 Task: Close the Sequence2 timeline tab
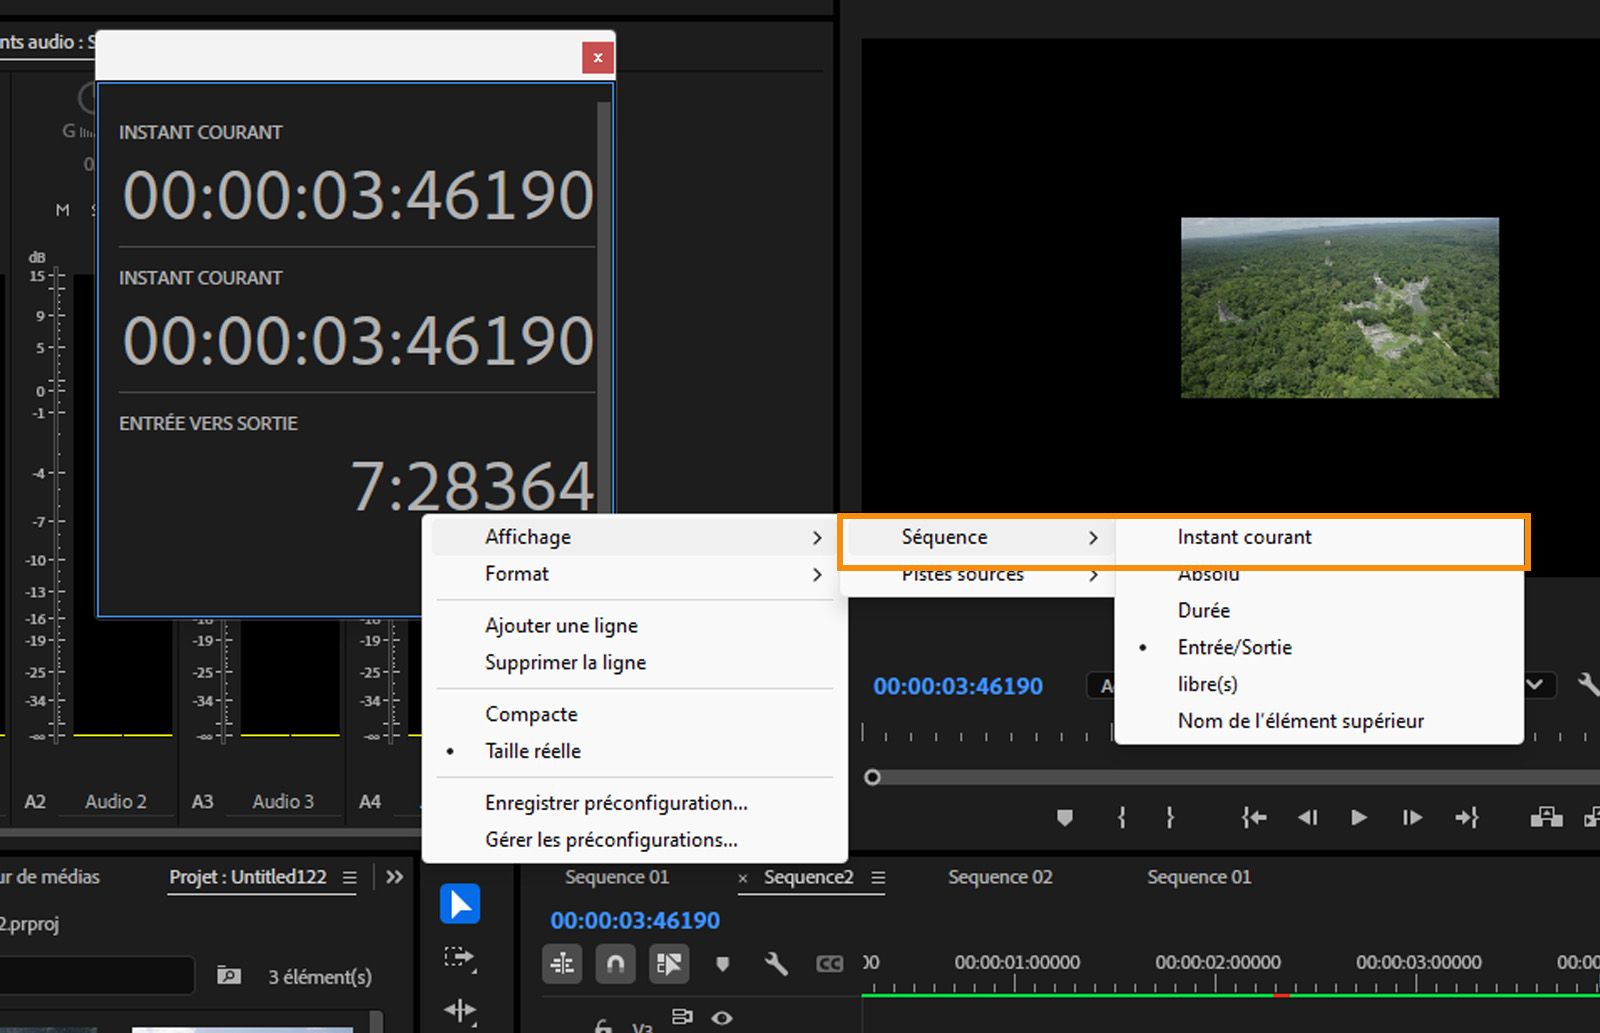click(x=743, y=878)
